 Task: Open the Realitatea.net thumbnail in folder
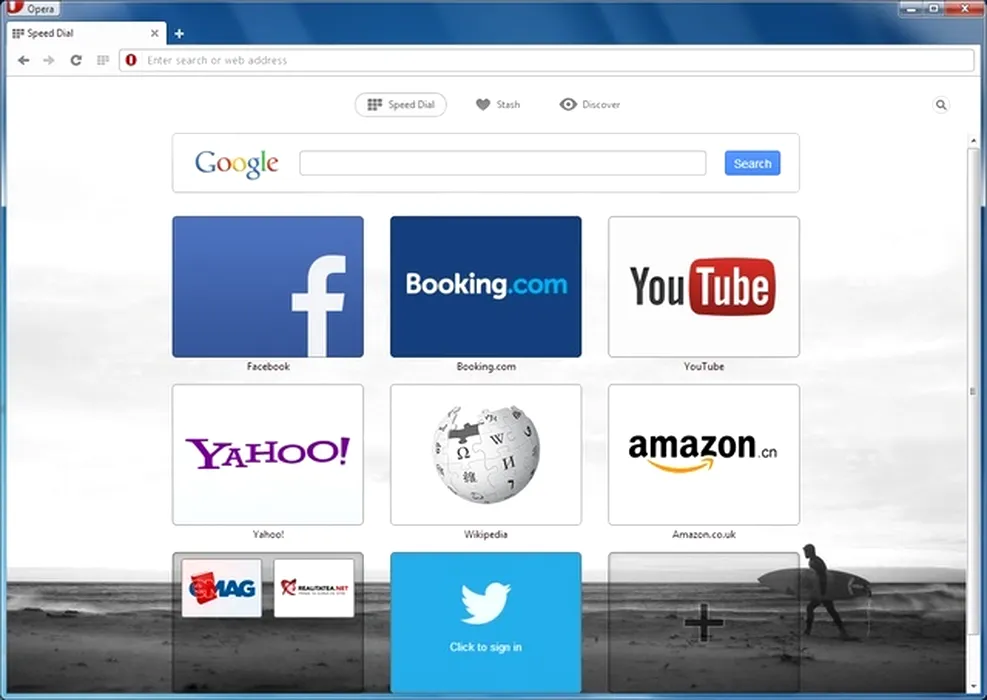(314, 588)
